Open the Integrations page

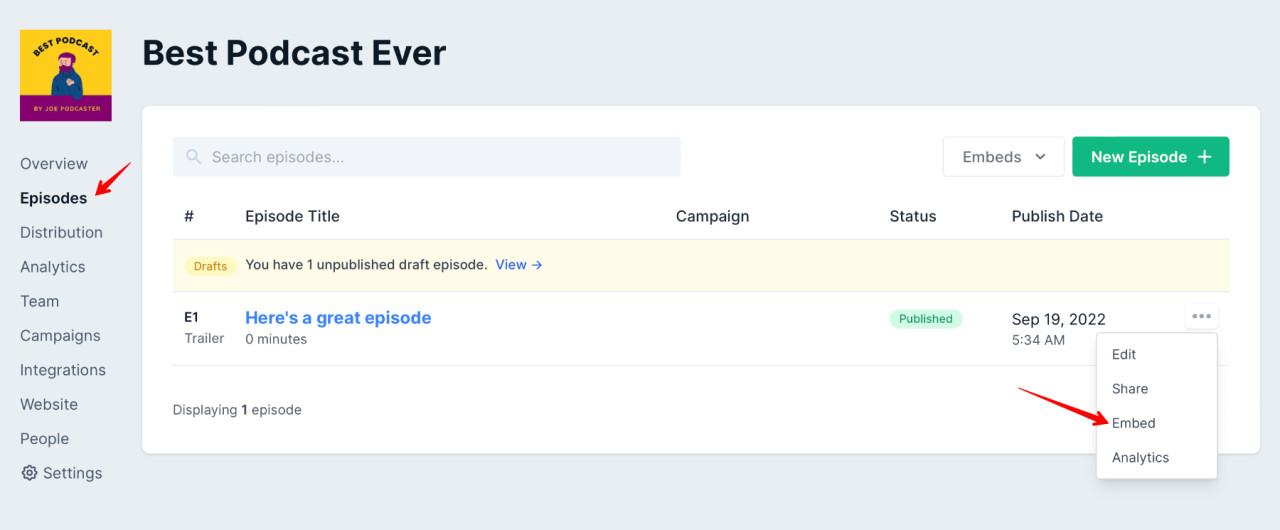pos(63,370)
